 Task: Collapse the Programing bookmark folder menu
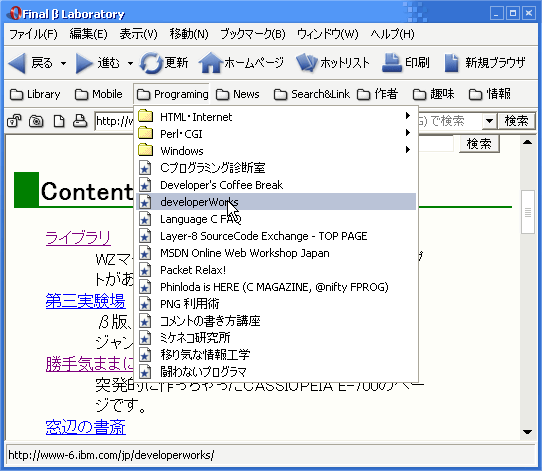click(x=172, y=94)
